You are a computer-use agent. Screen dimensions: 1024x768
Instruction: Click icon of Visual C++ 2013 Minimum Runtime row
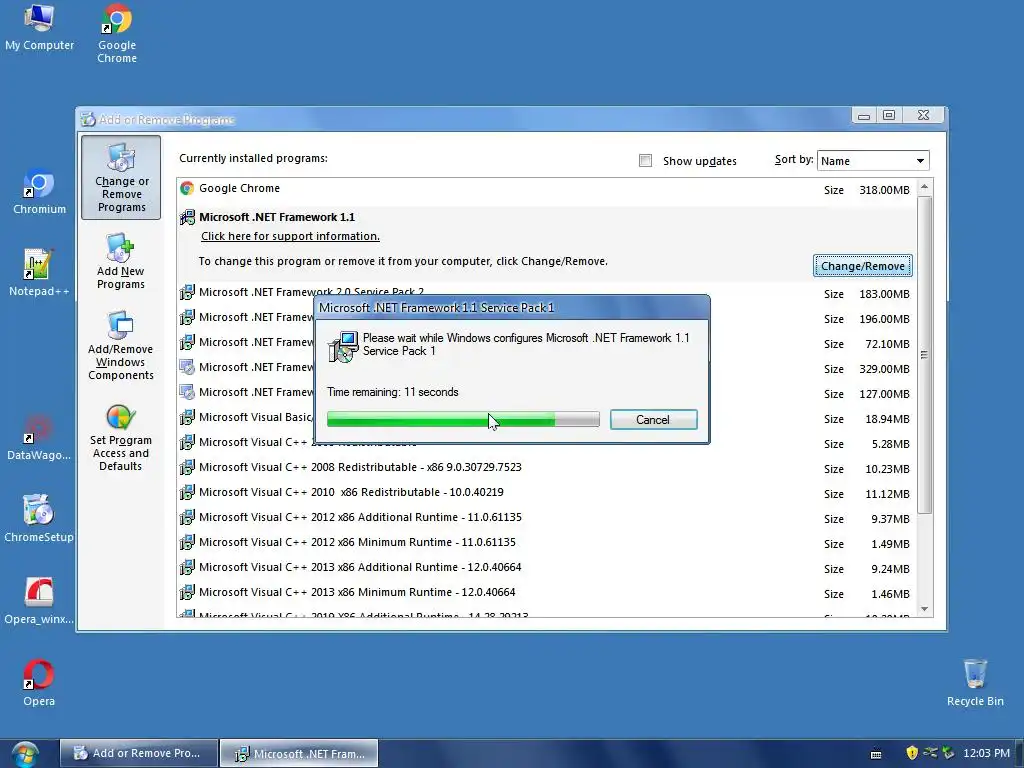(187, 592)
